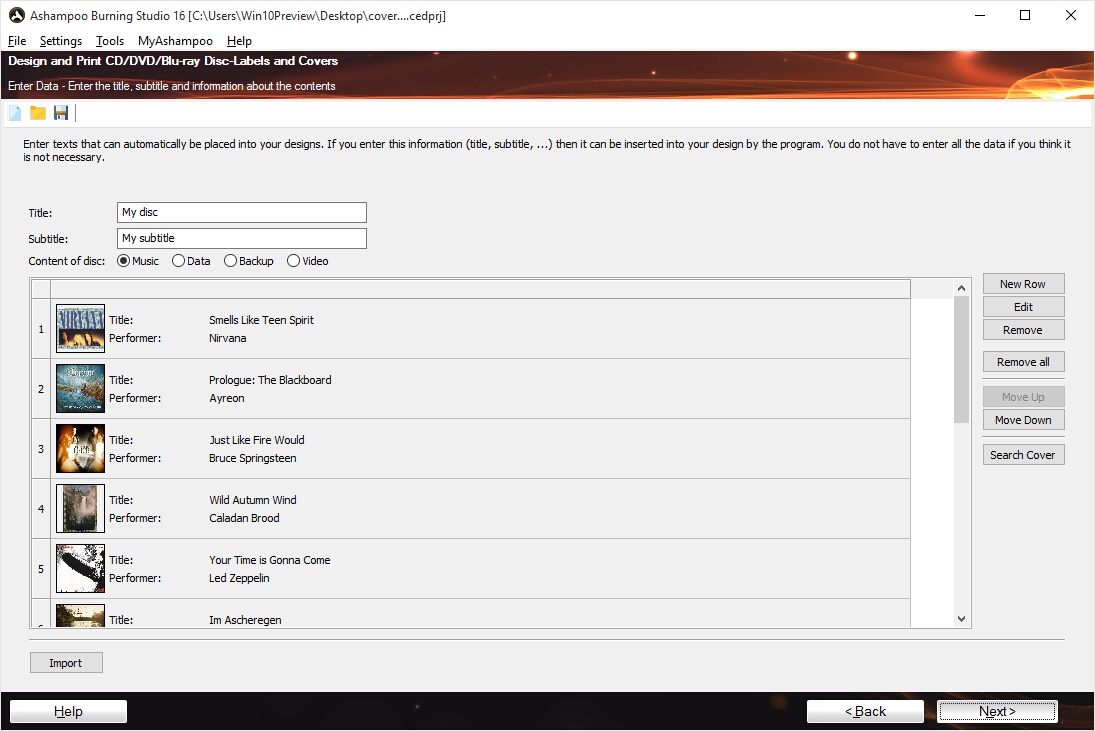Maximize the Burning Studio window
Viewport: 1095px width, 731px height.
pyautogui.click(x=1025, y=15)
